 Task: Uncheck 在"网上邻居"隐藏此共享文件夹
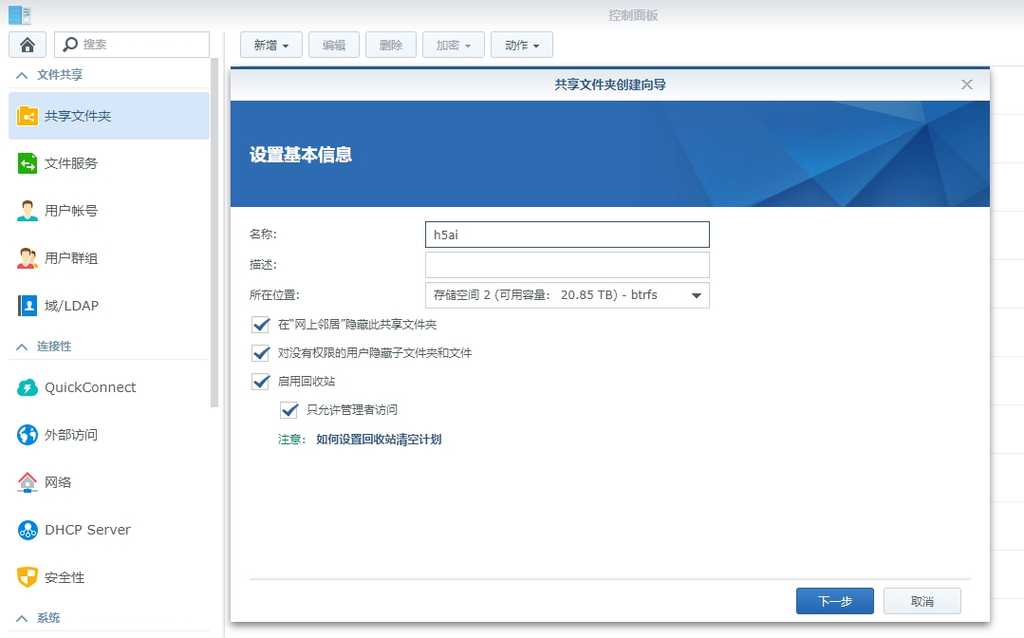tap(261, 324)
